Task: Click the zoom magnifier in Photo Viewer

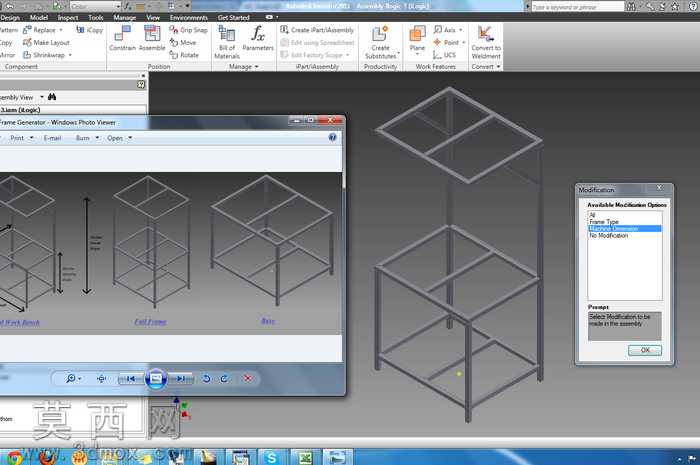Action: coord(71,378)
